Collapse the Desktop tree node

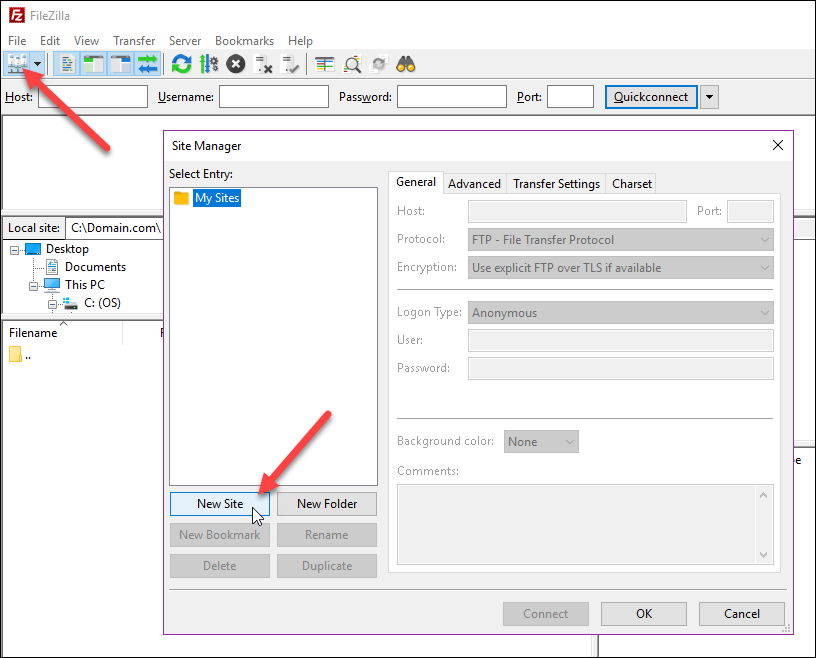coord(15,250)
